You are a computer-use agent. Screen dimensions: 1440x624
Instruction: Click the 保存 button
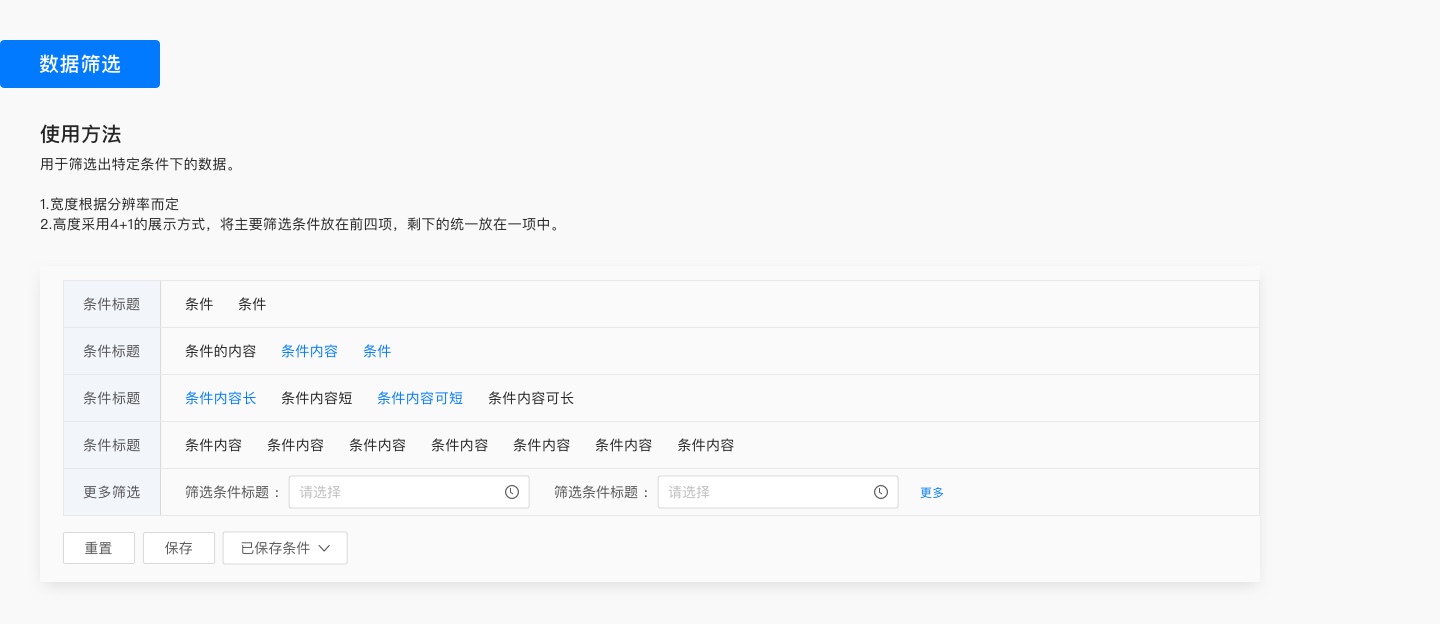179,548
